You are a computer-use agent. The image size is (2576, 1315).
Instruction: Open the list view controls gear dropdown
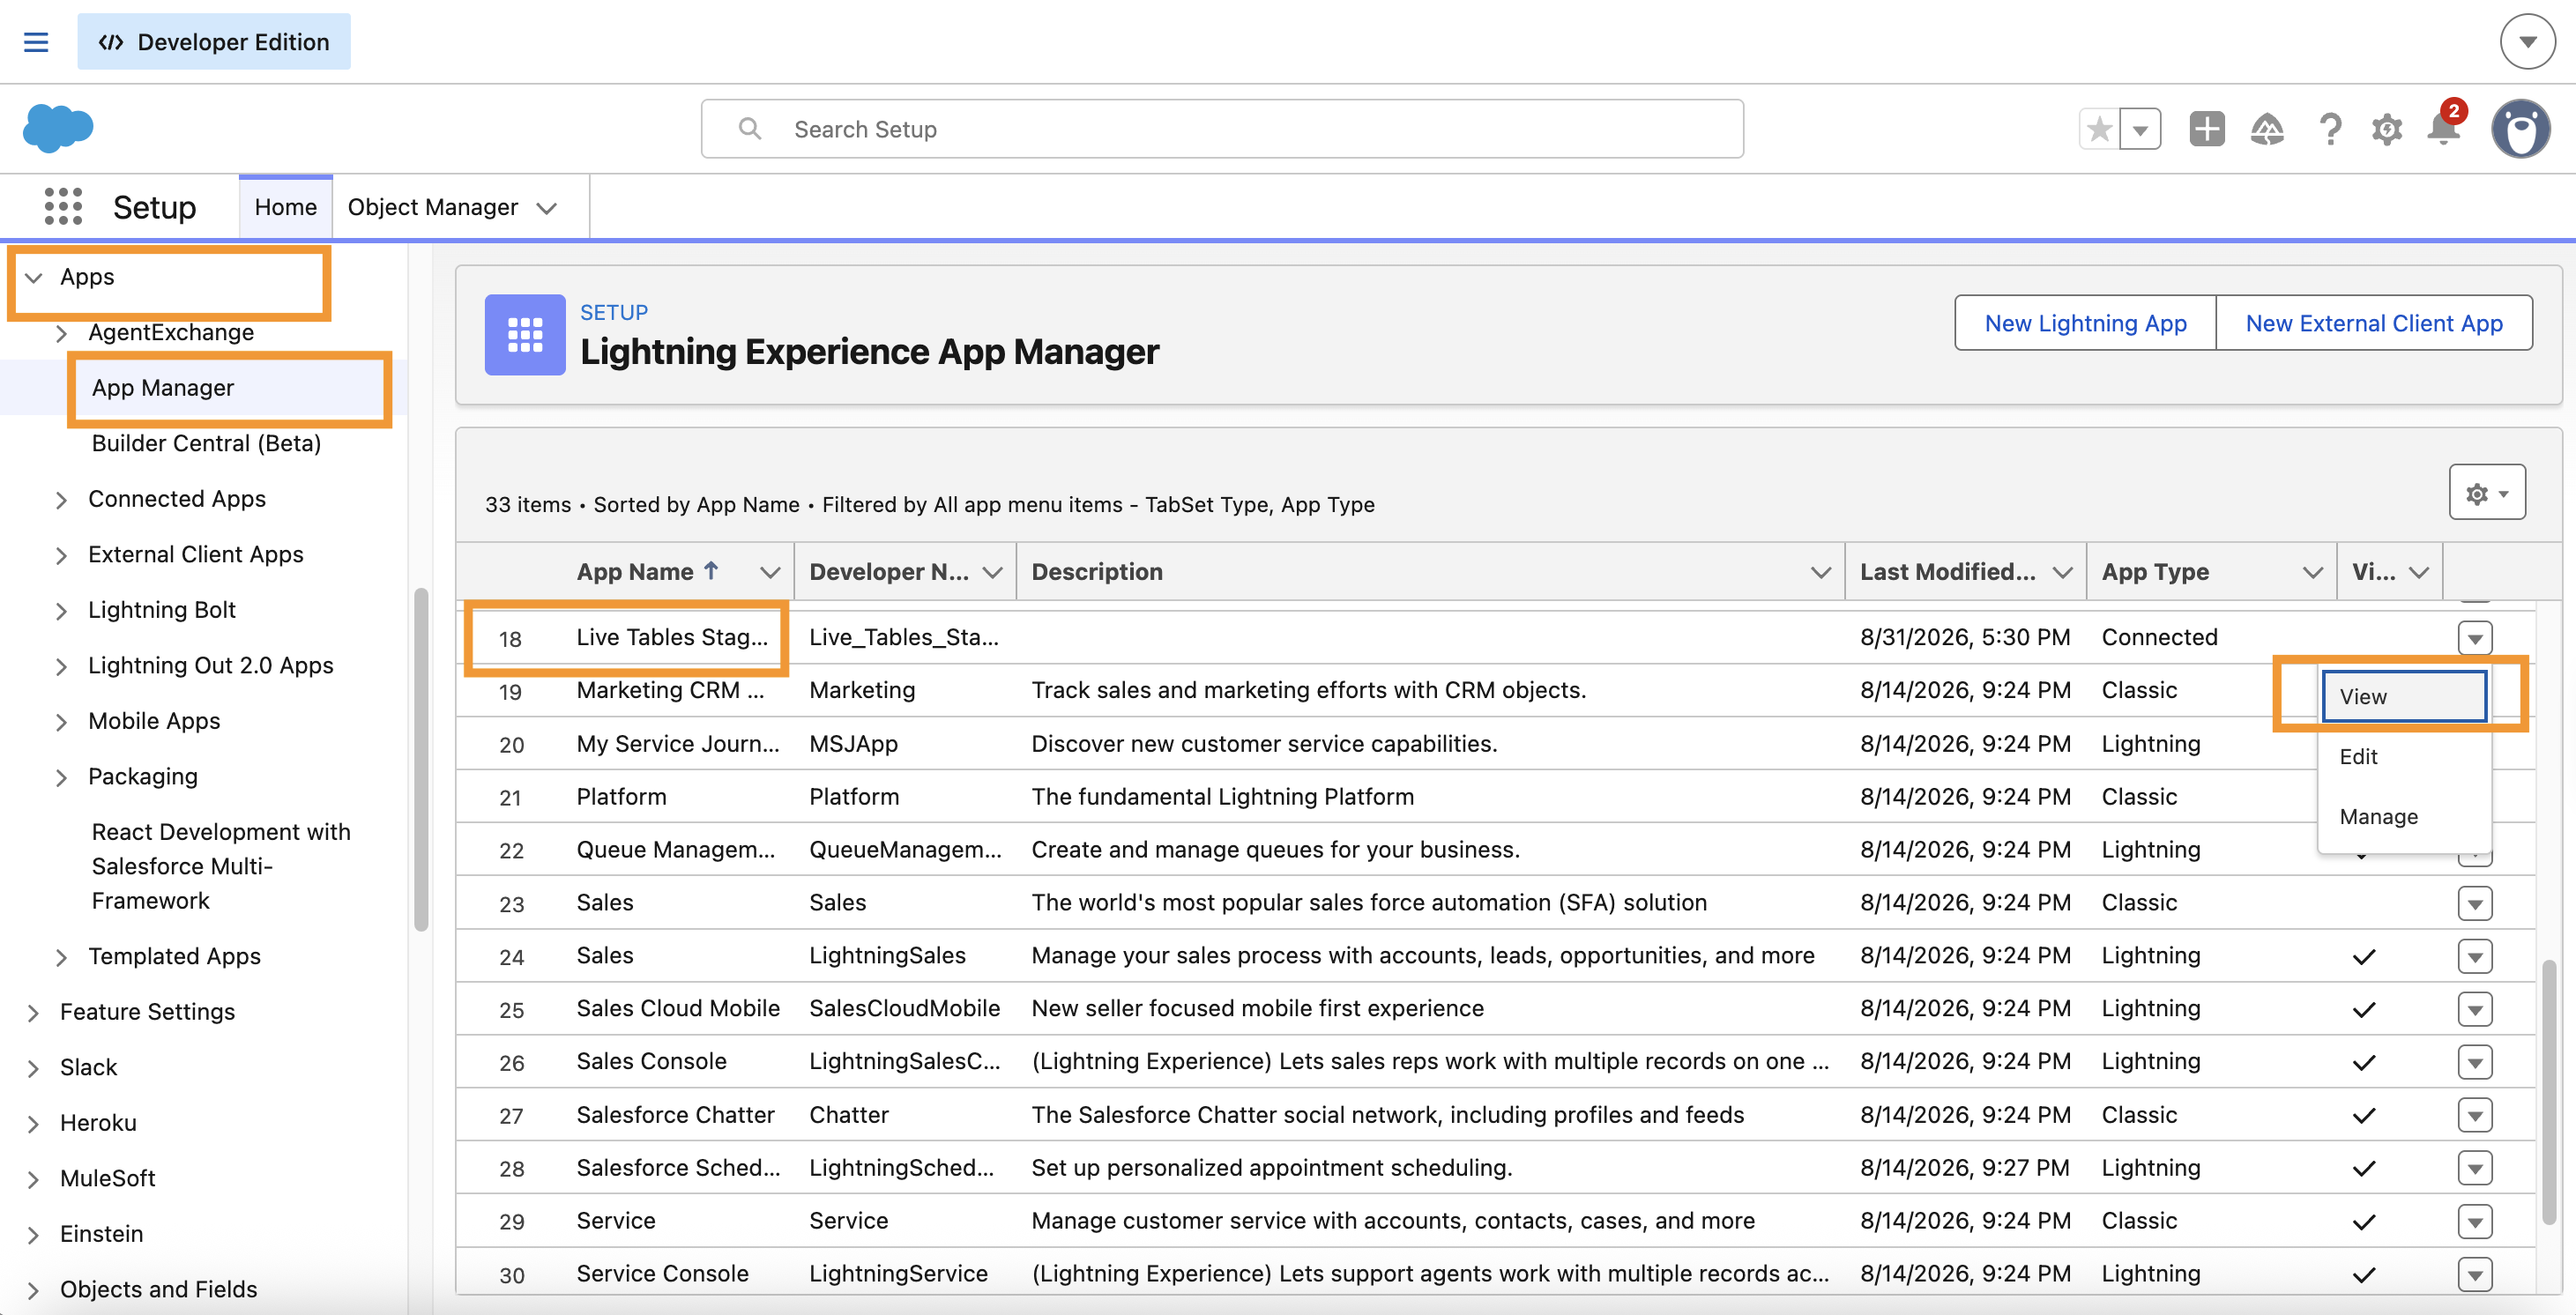(2486, 492)
